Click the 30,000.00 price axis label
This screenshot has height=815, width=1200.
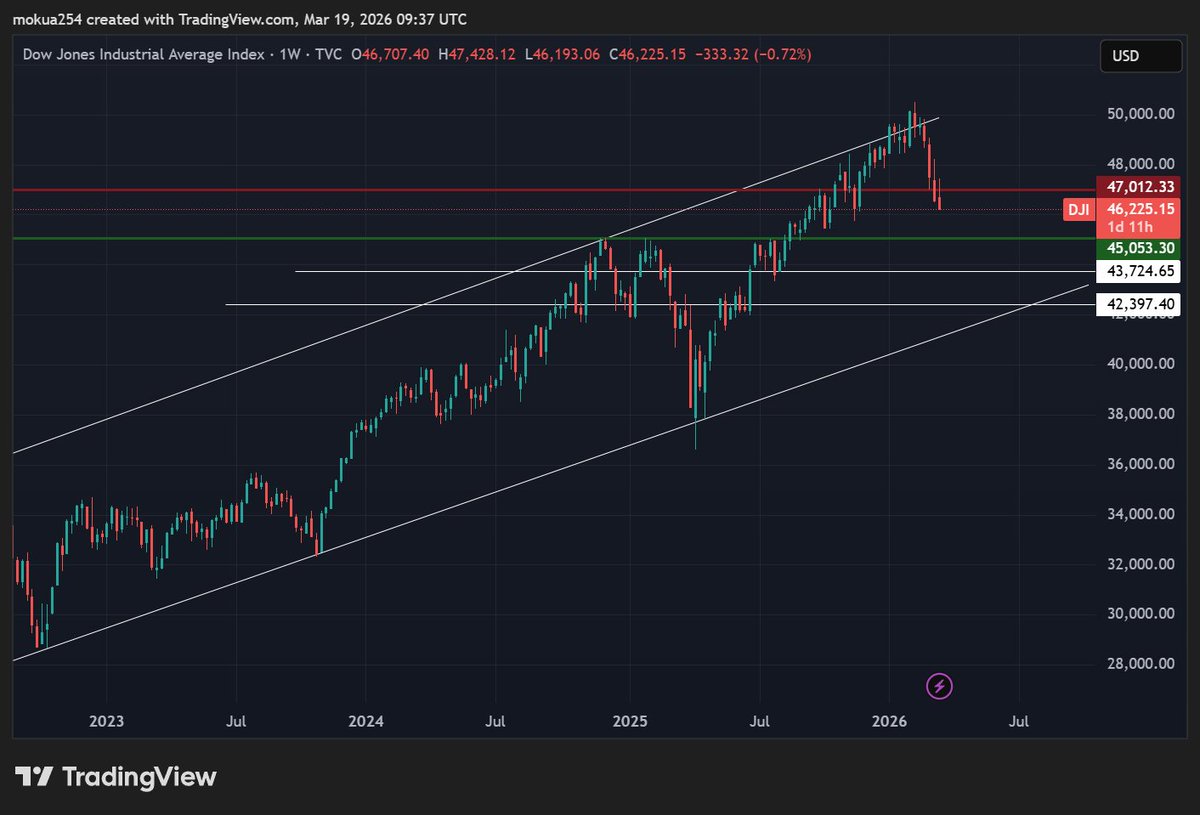1140,614
